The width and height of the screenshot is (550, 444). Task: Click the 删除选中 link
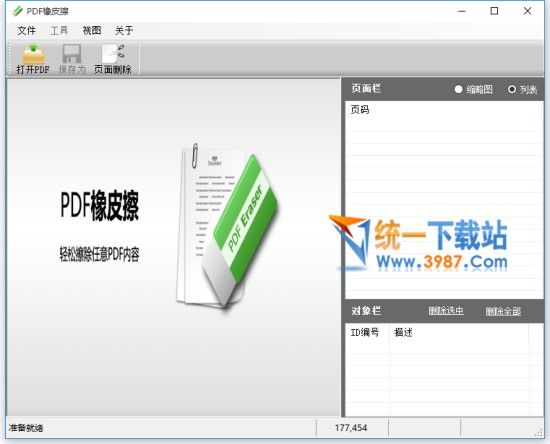[x=446, y=311]
